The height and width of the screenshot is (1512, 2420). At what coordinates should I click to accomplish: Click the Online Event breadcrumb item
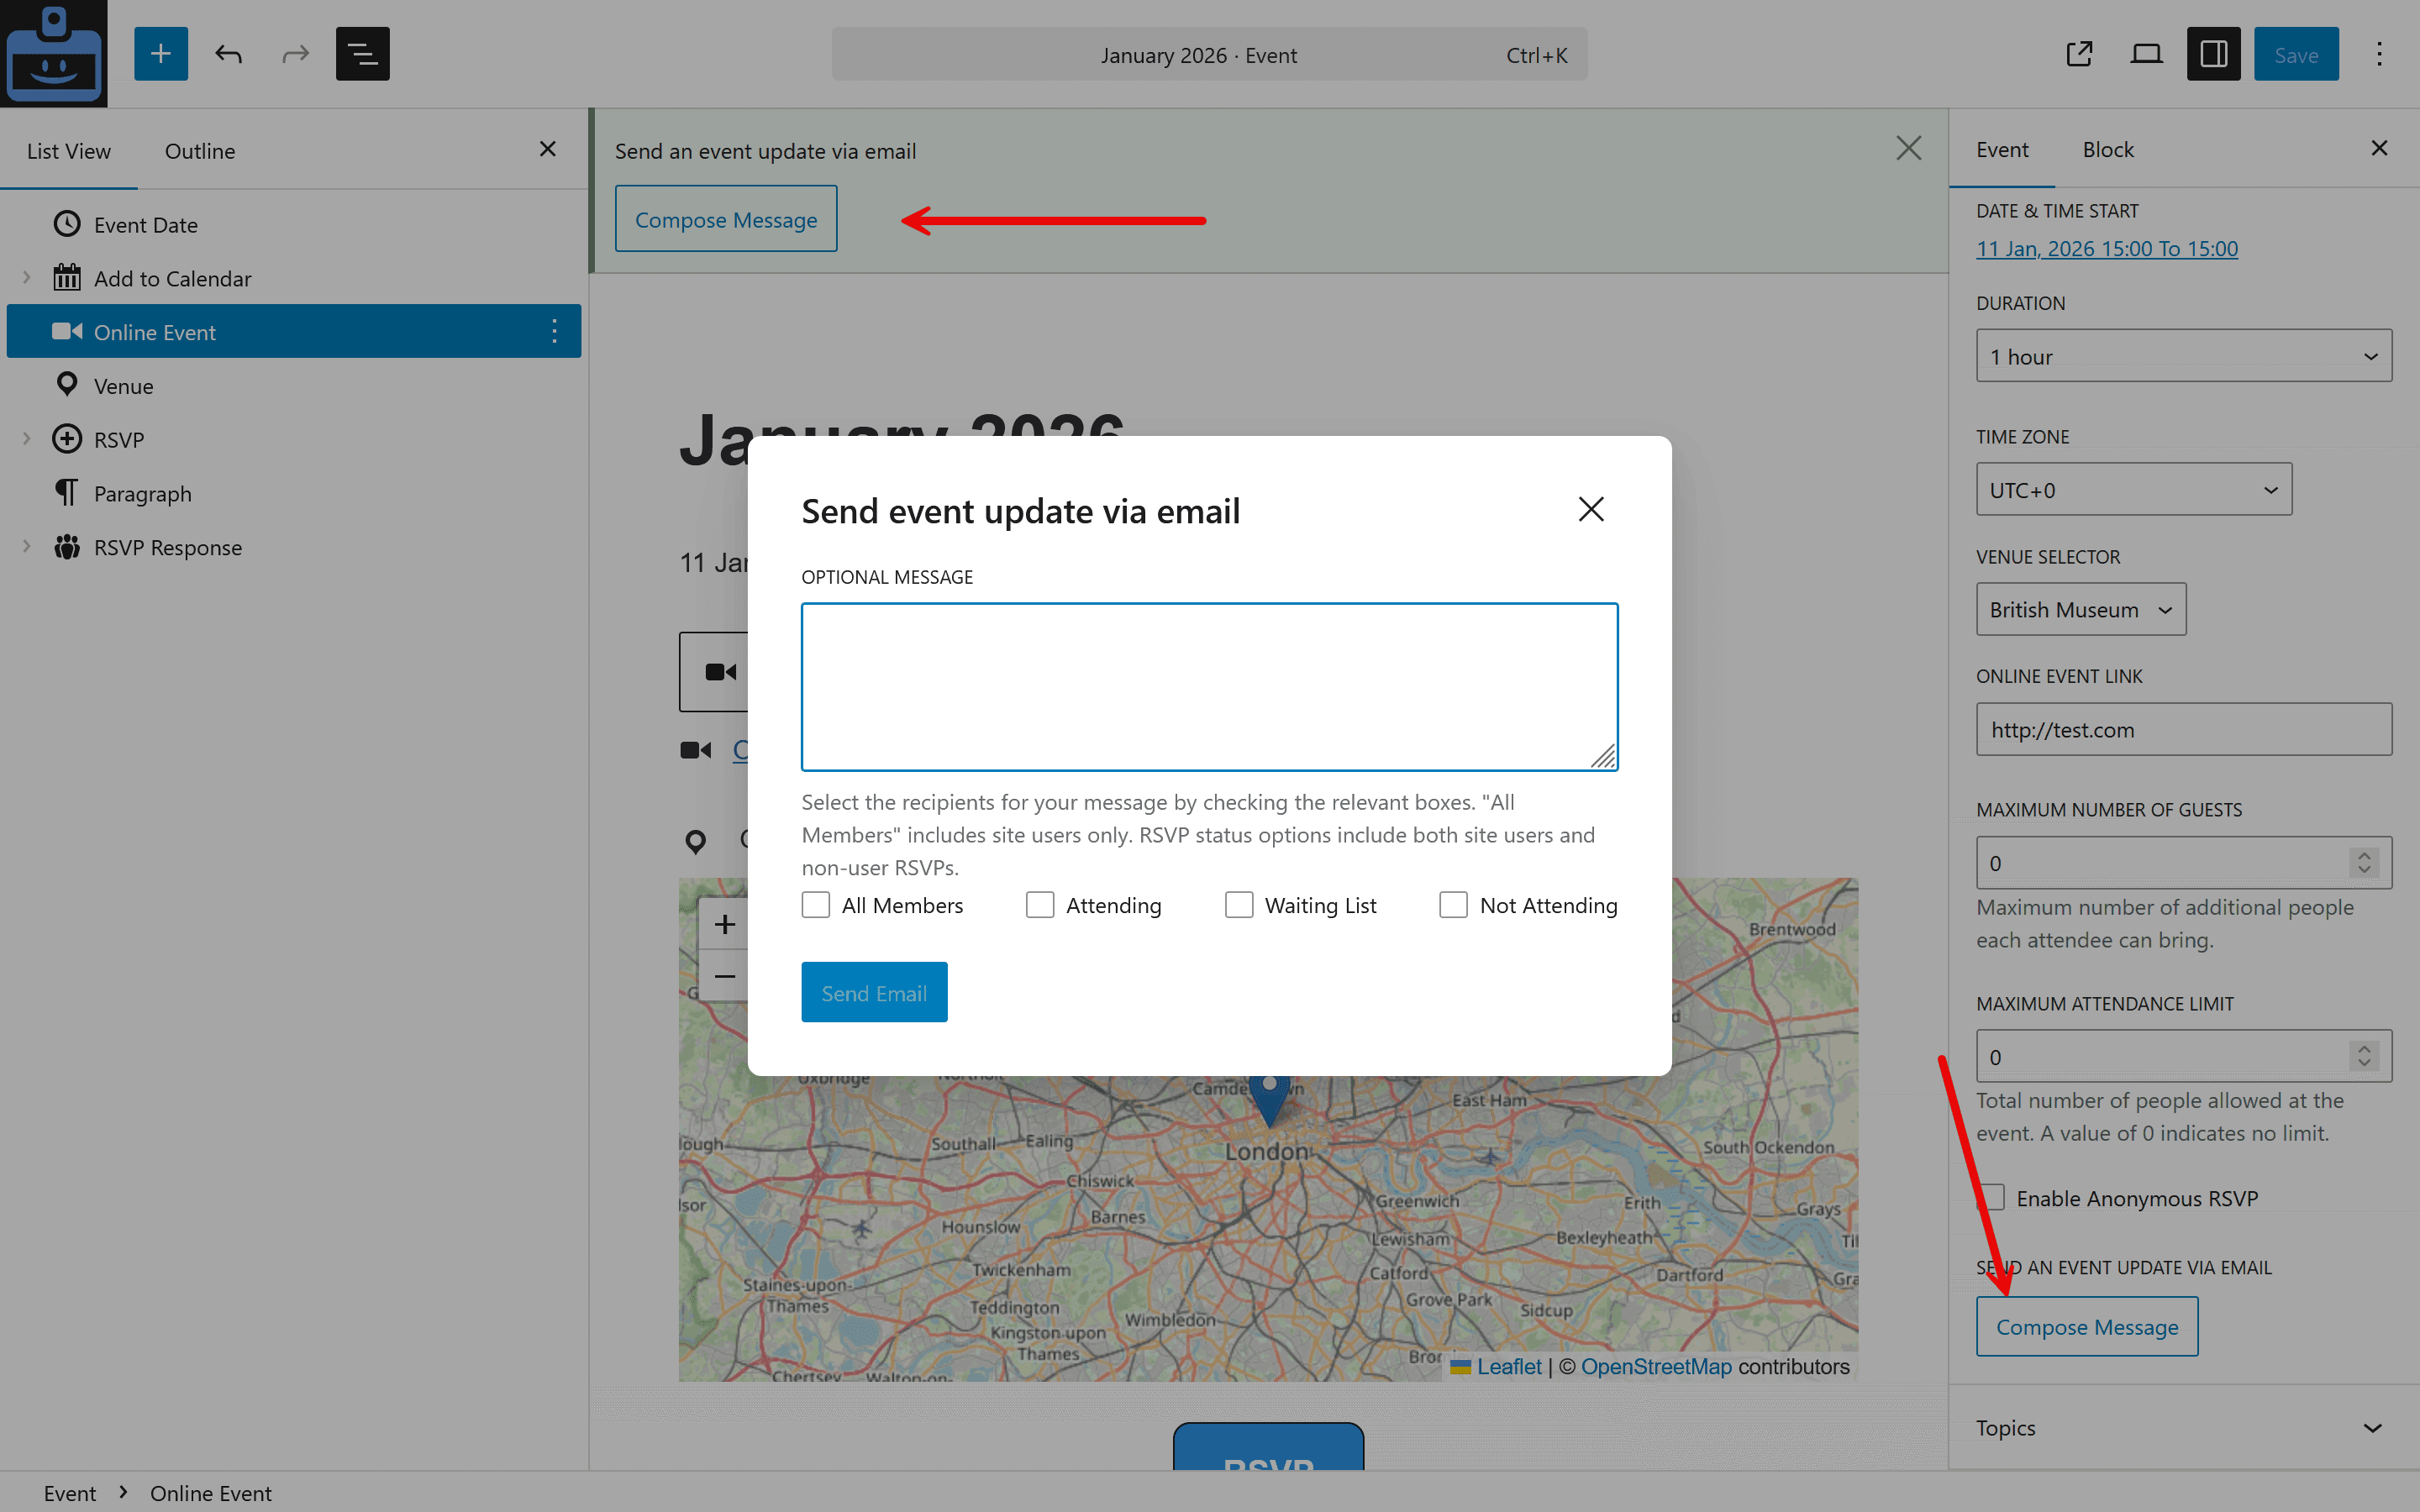click(210, 1493)
